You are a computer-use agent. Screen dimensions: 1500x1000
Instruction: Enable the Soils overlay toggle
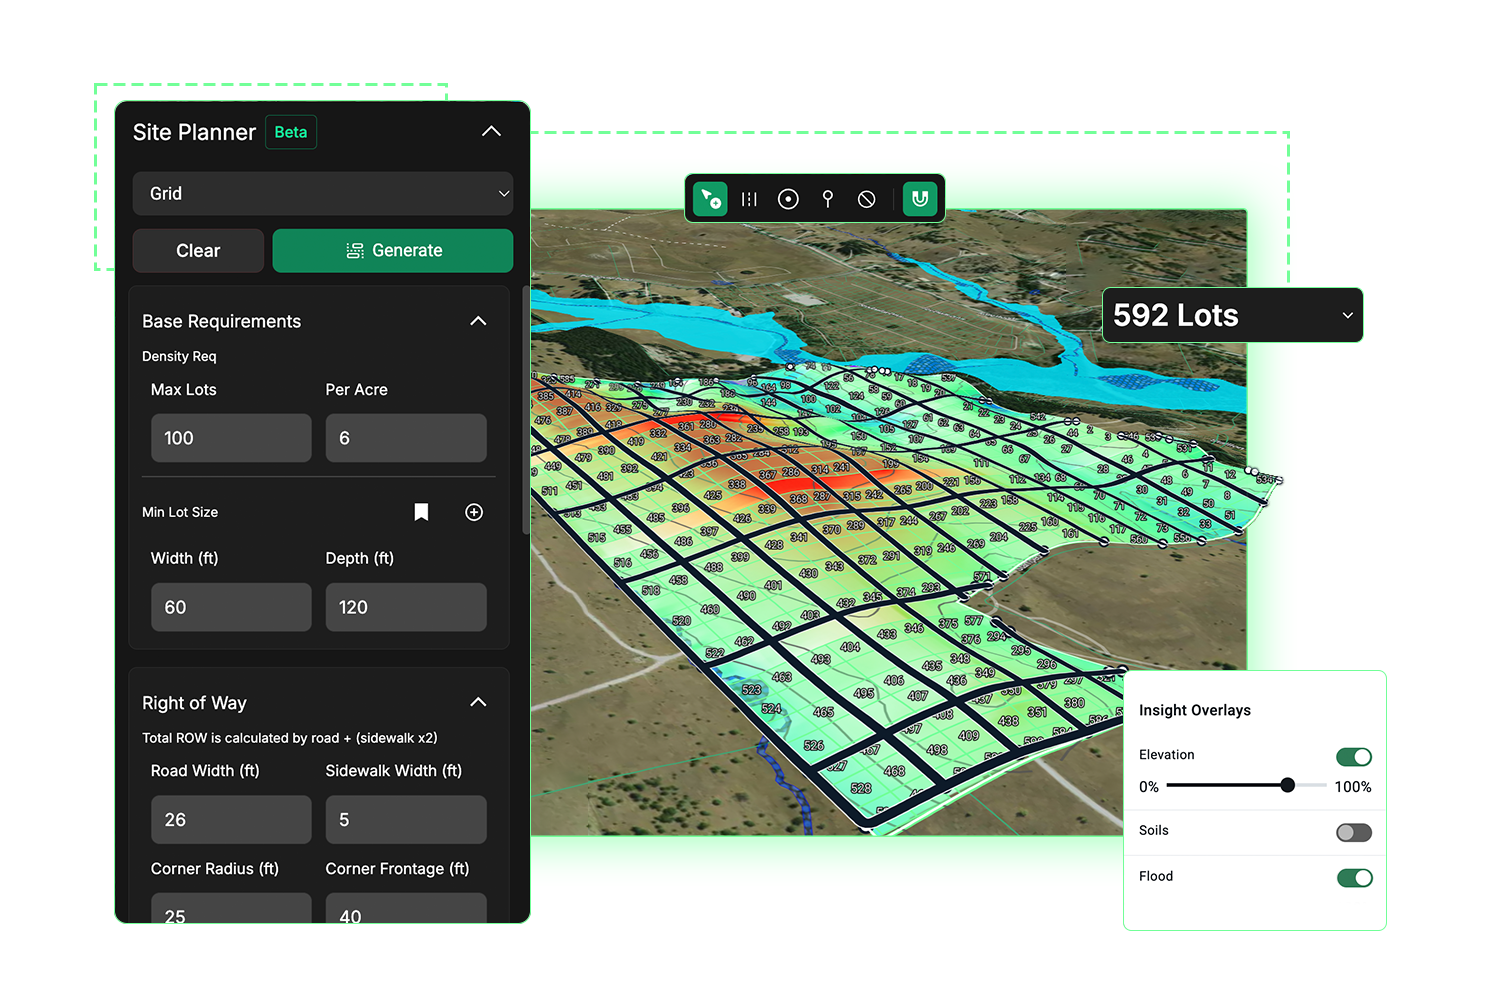[1353, 833]
